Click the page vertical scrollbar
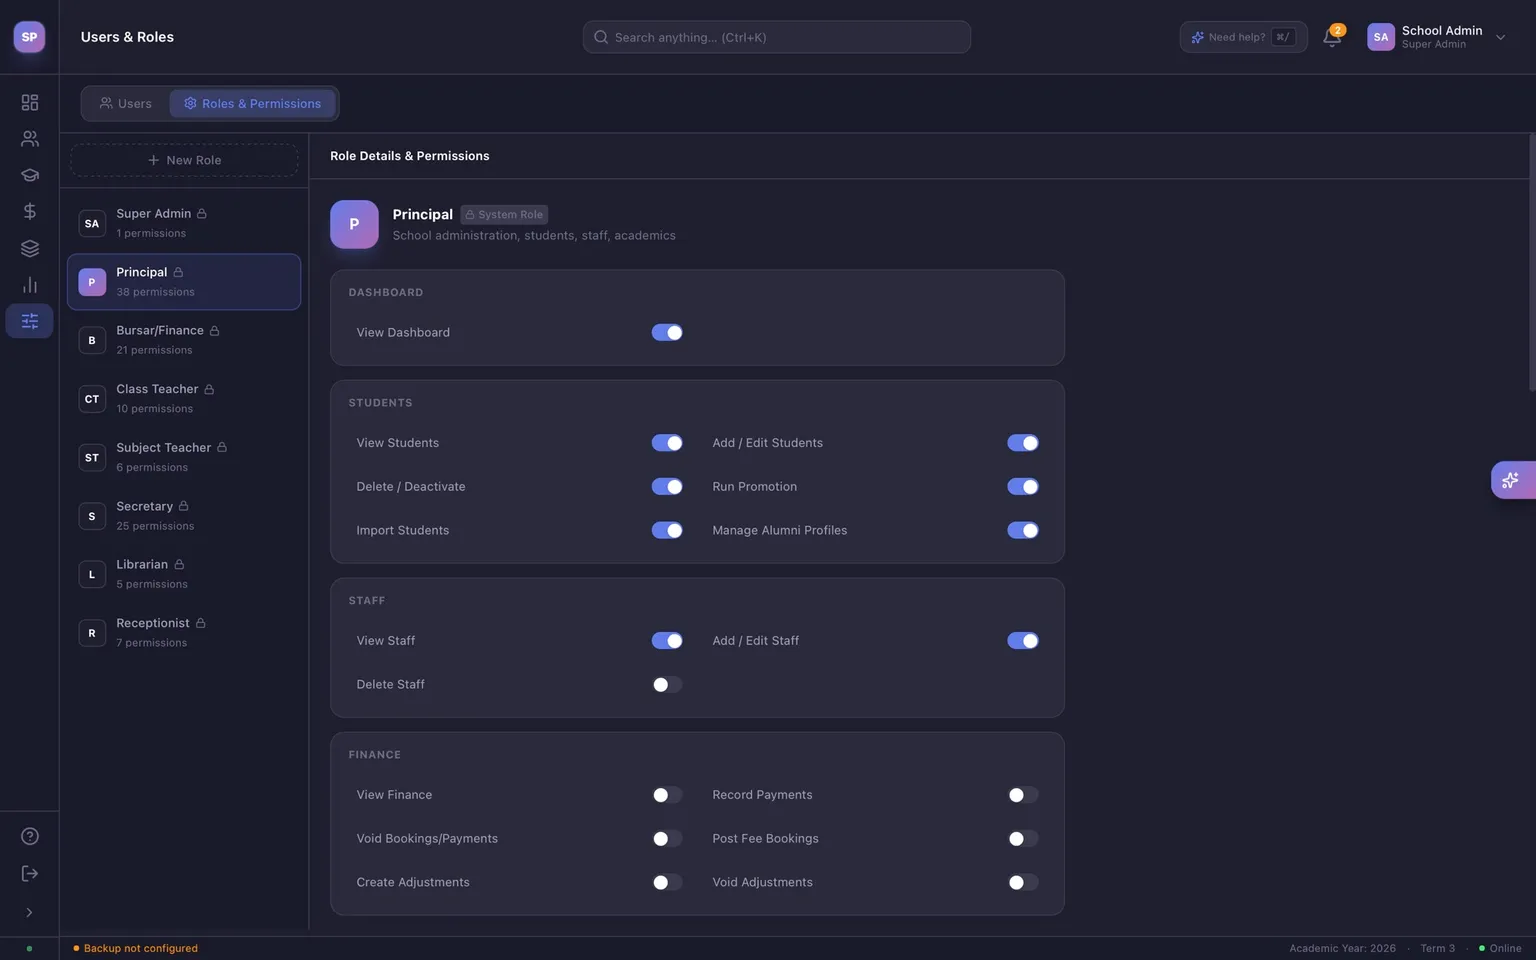Viewport: 1536px width, 960px height. [x=1532, y=262]
